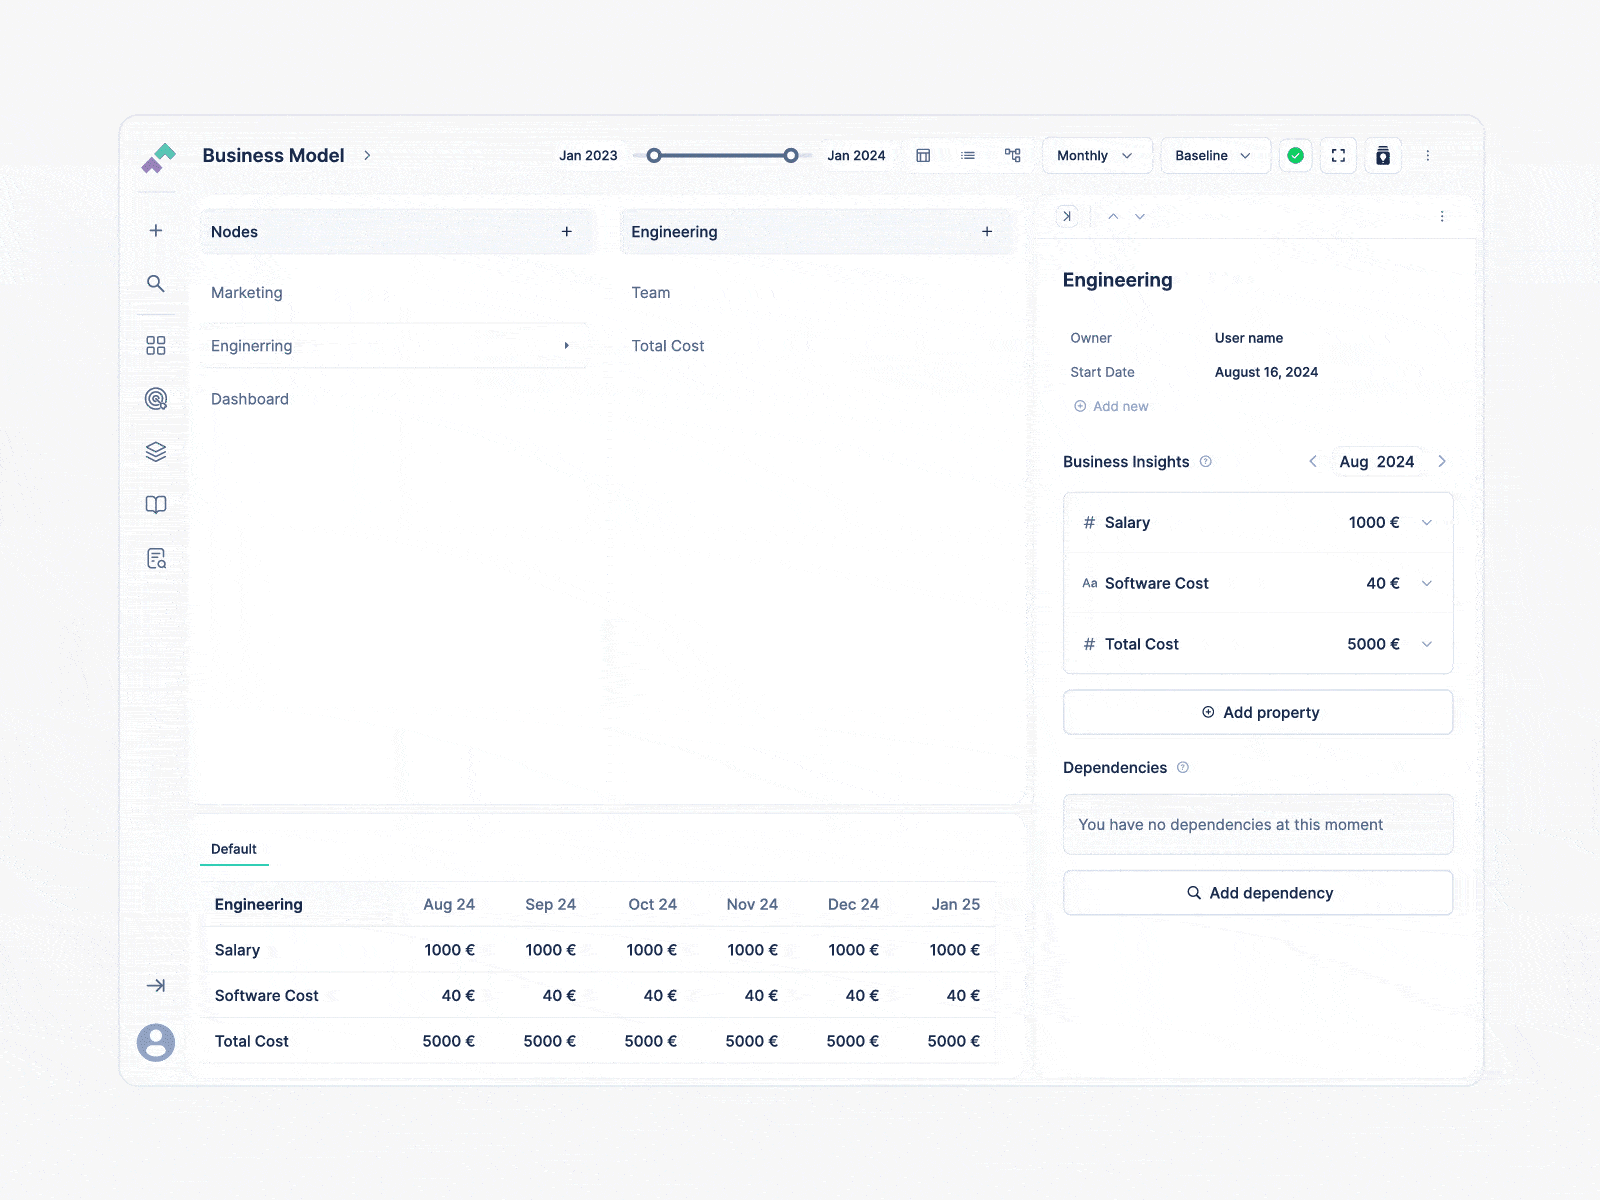Viewport: 1600px width, 1200px height.
Task: Expand the Salary property row
Action: click(1426, 522)
